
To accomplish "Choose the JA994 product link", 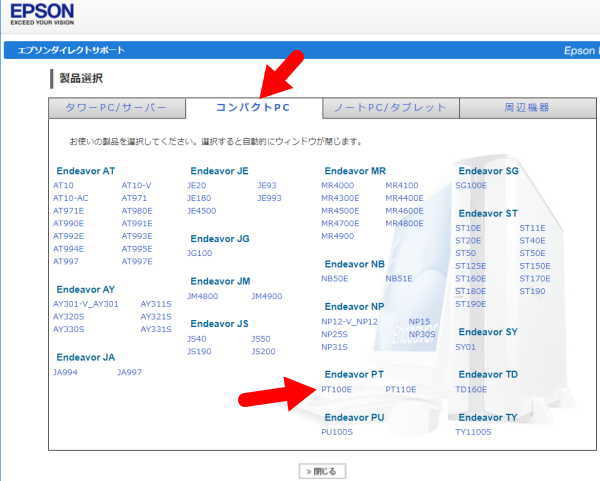I will [65, 372].
